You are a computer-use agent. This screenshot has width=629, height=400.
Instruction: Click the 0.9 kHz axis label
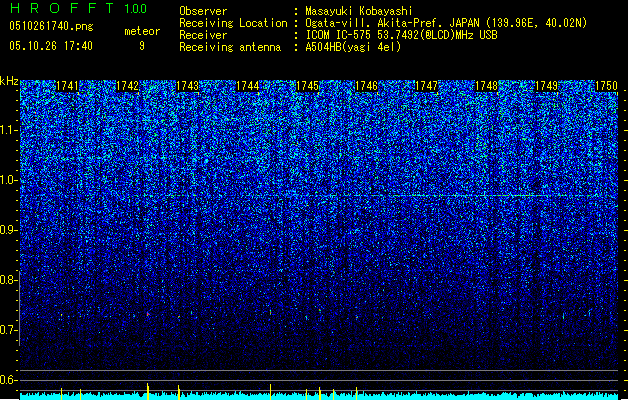9,230
